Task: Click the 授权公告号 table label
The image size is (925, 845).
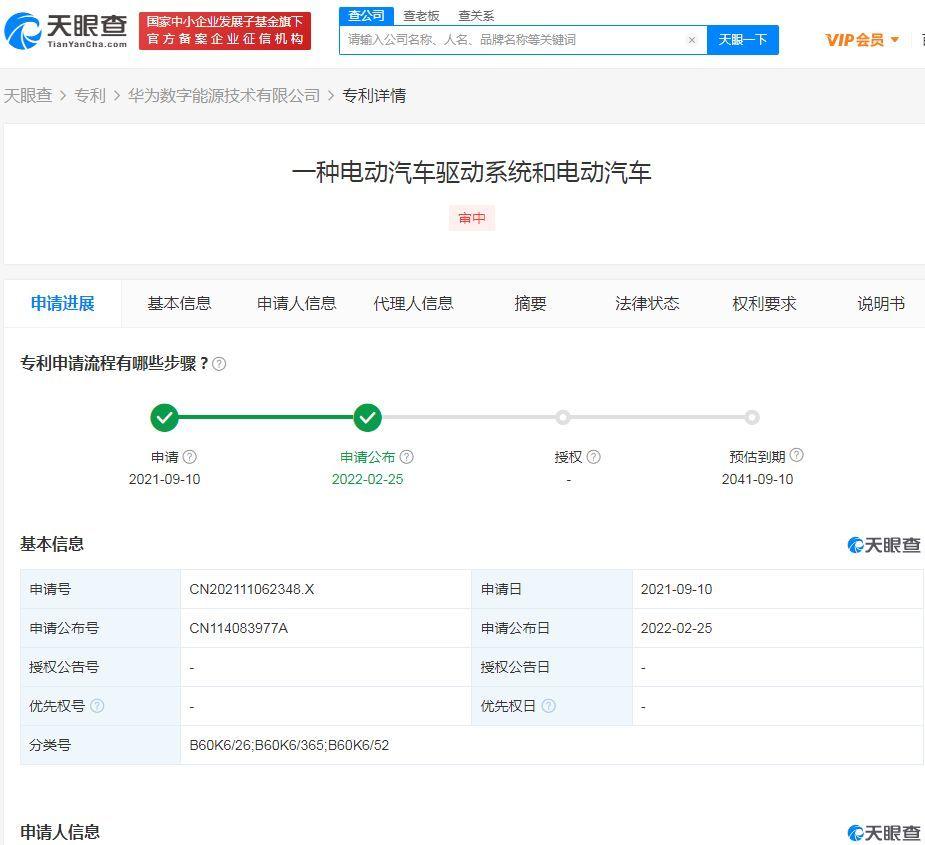Action: point(64,667)
